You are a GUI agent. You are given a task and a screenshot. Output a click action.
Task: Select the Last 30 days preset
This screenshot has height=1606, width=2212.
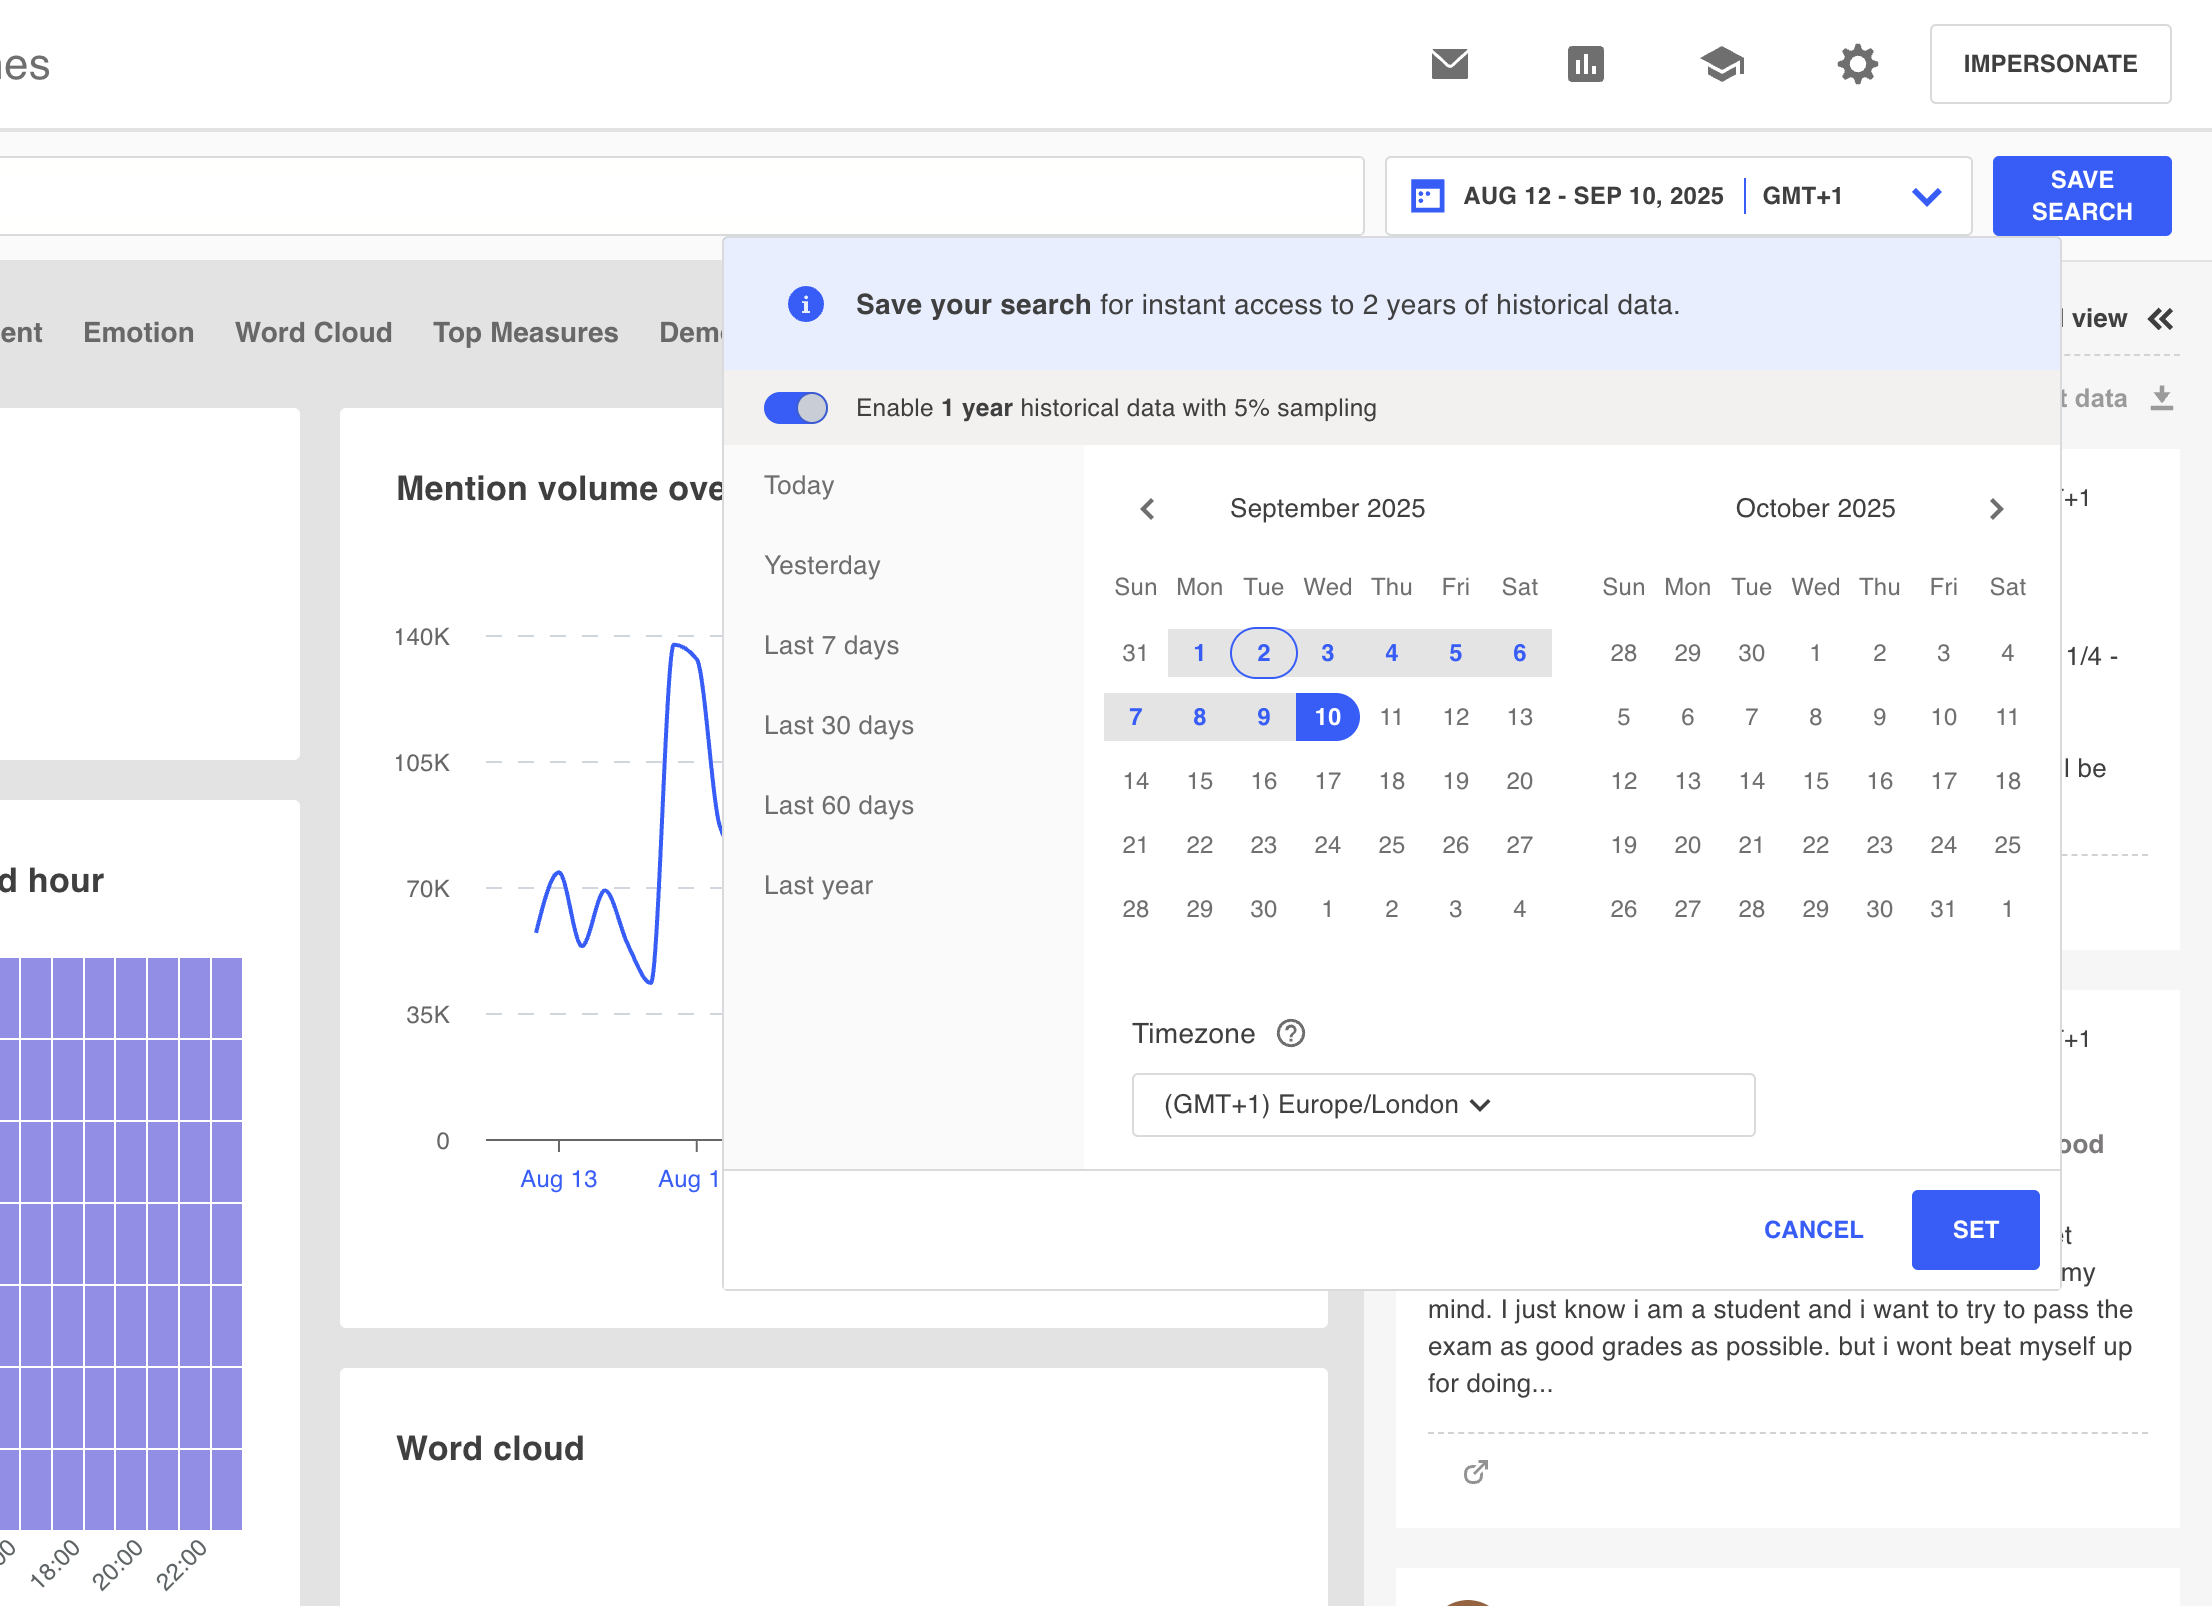coord(839,725)
